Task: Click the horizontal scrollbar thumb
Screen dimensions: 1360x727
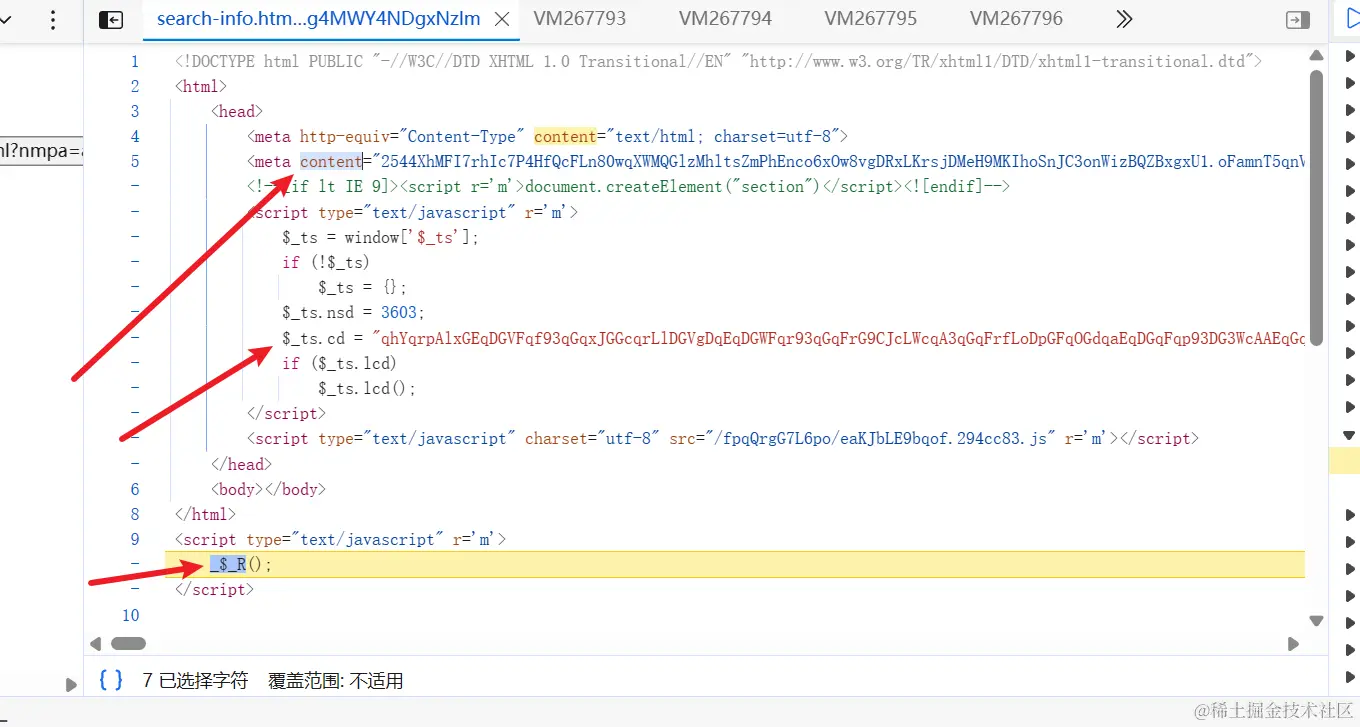Action: point(128,644)
